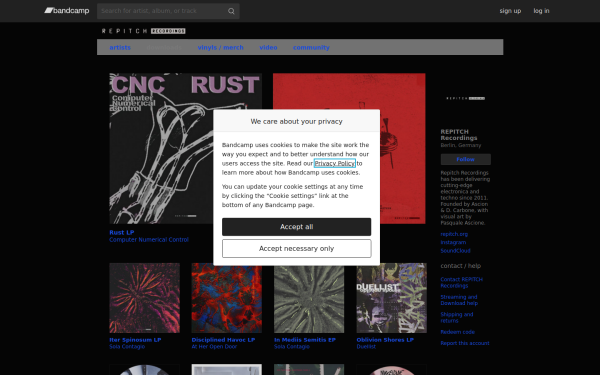The image size is (600, 375).
Task: Open the In Mediis Semitis EP title link
Action: [305, 340]
